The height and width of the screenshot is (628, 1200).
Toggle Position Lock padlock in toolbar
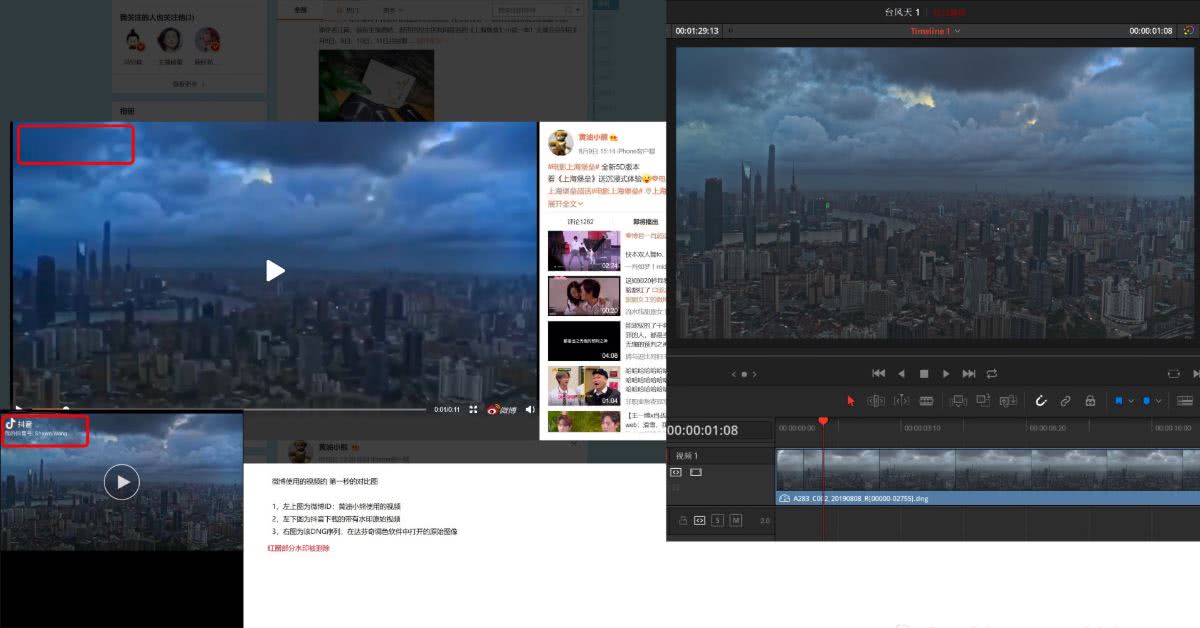click(x=1090, y=400)
